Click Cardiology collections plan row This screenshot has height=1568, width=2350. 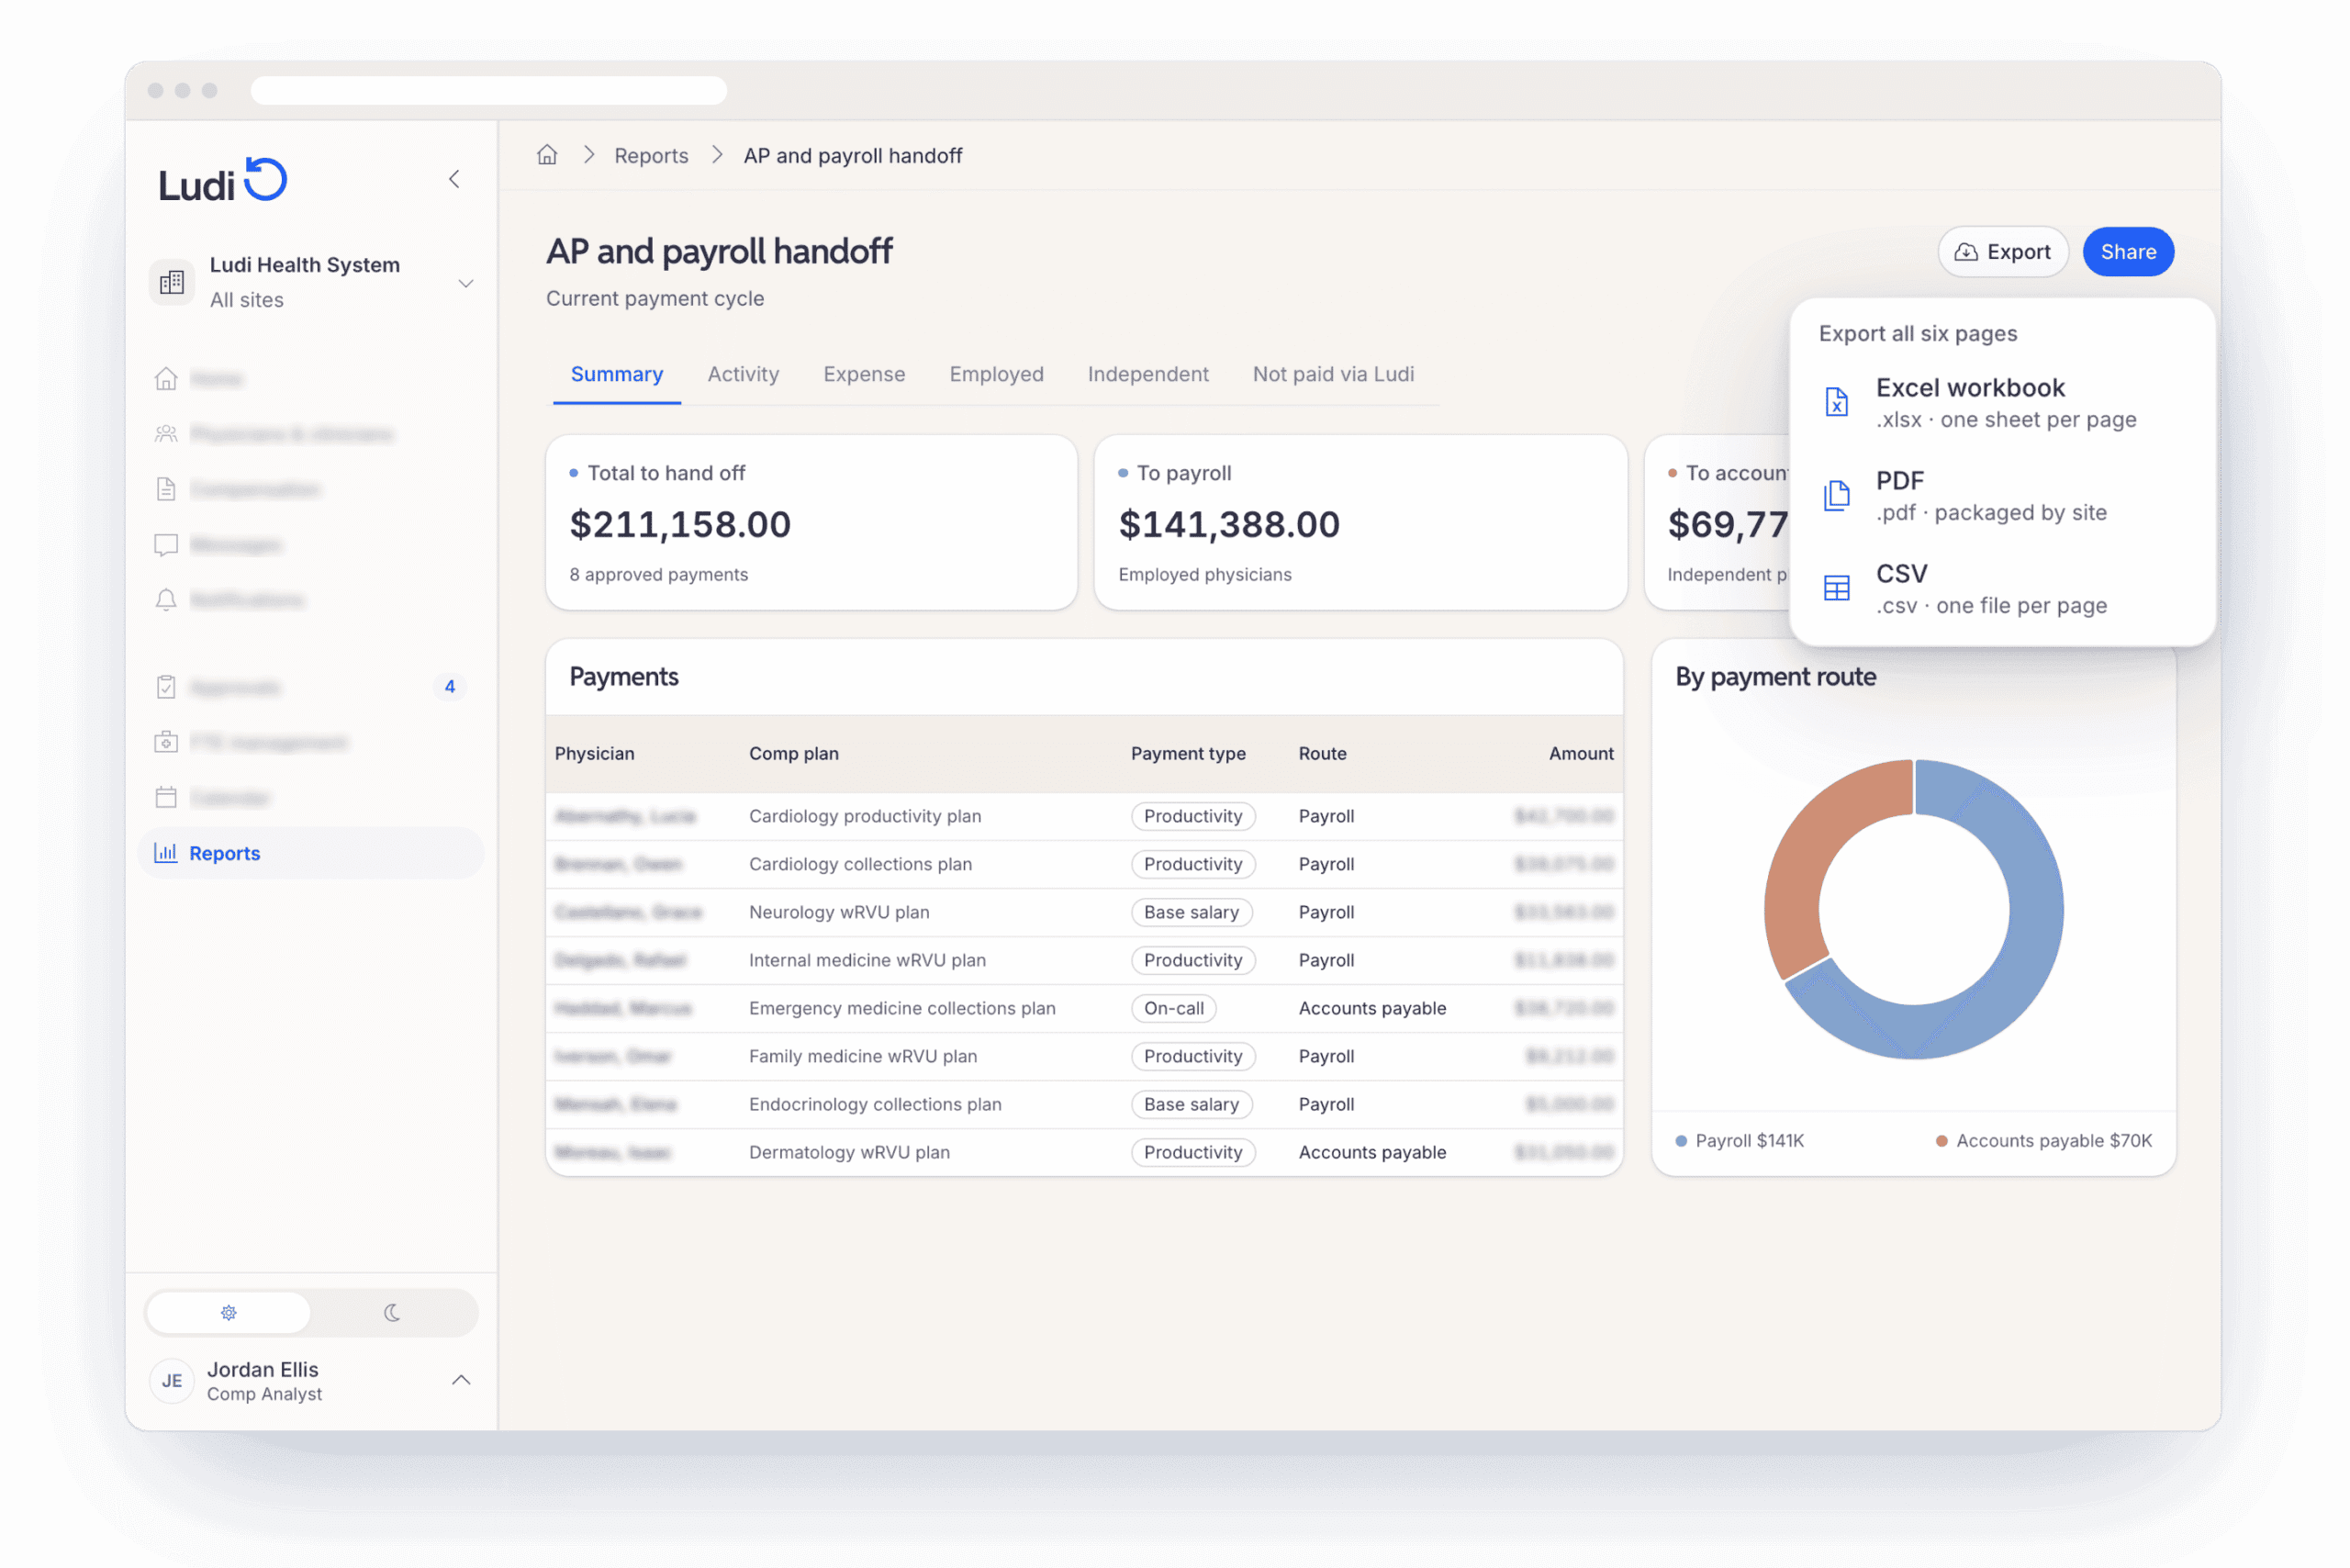pyautogui.click(x=1084, y=864)
